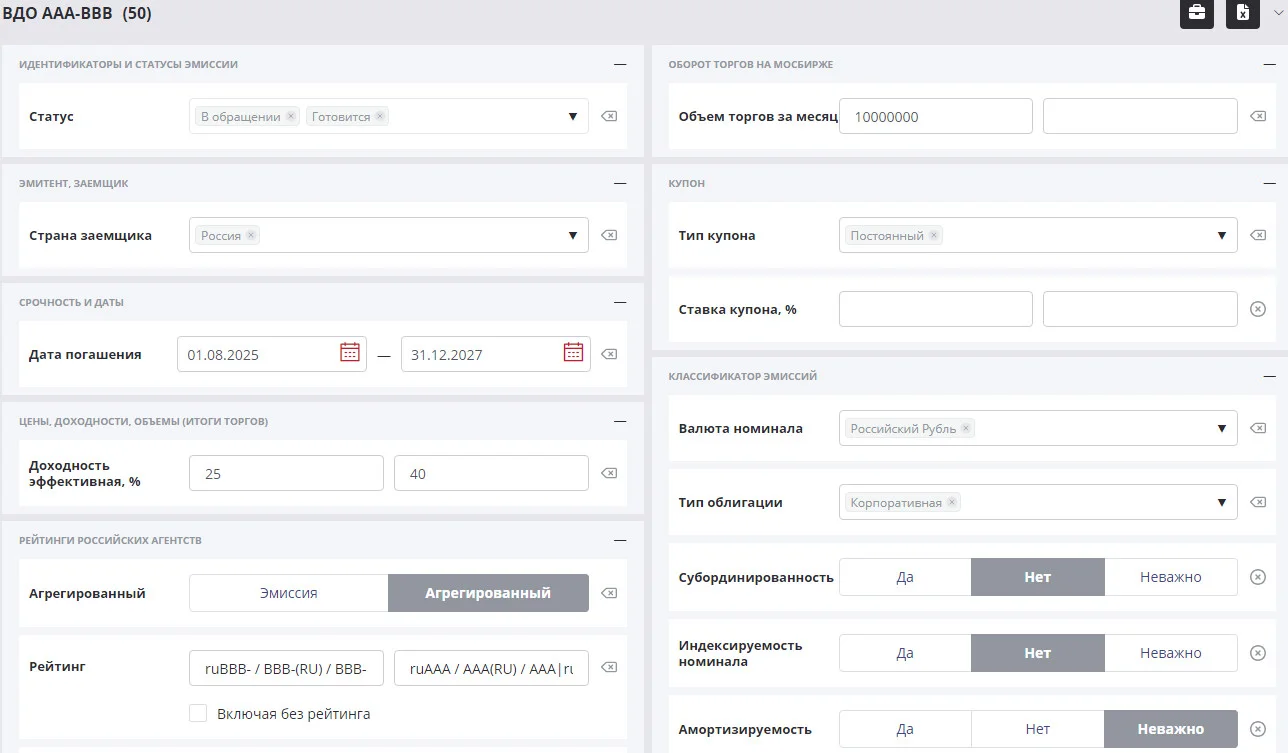This screenshot has height=753, width=1288.
Task: Clear the Валюта номинала field with the backspace icon
Action: click(x=1258, y=428)
